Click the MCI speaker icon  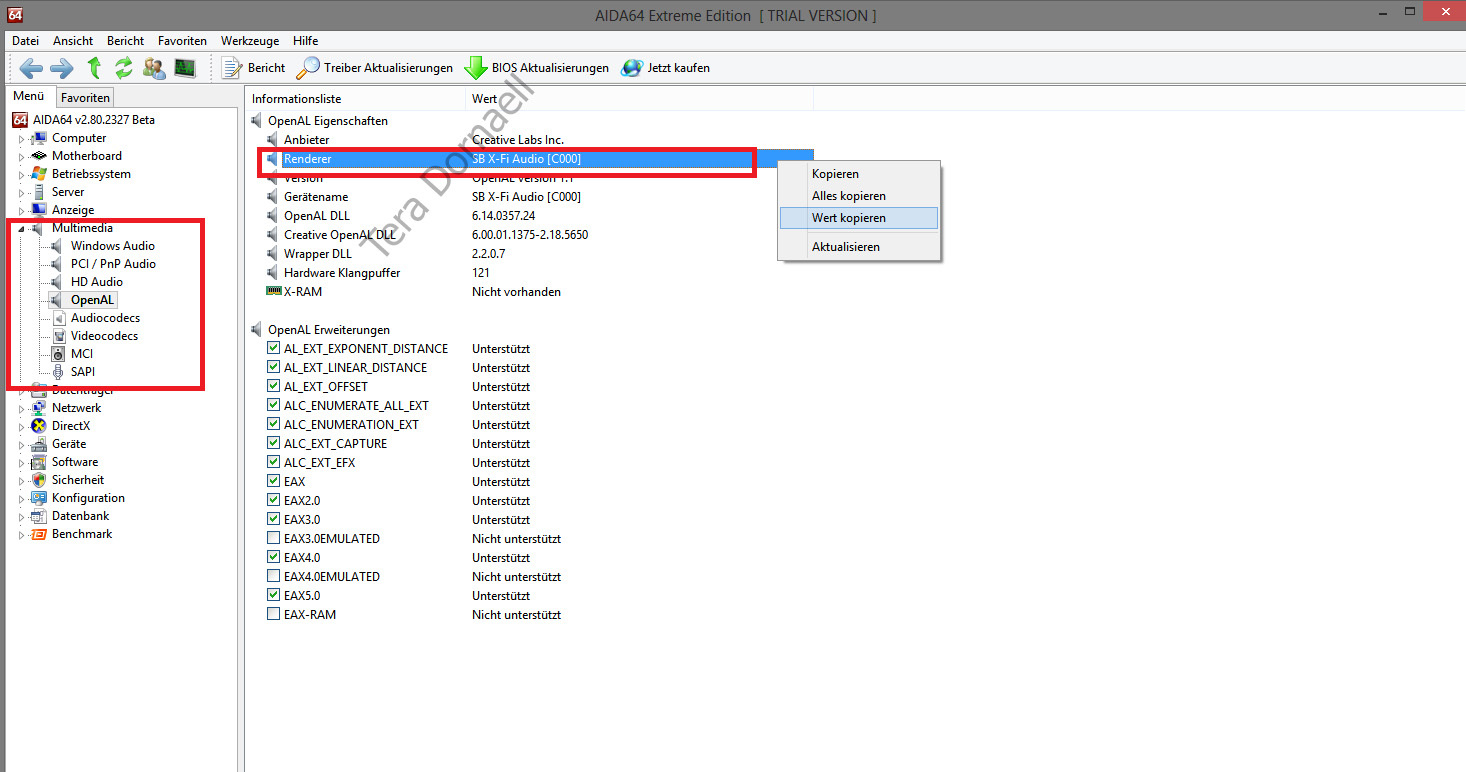pos(58,354)
